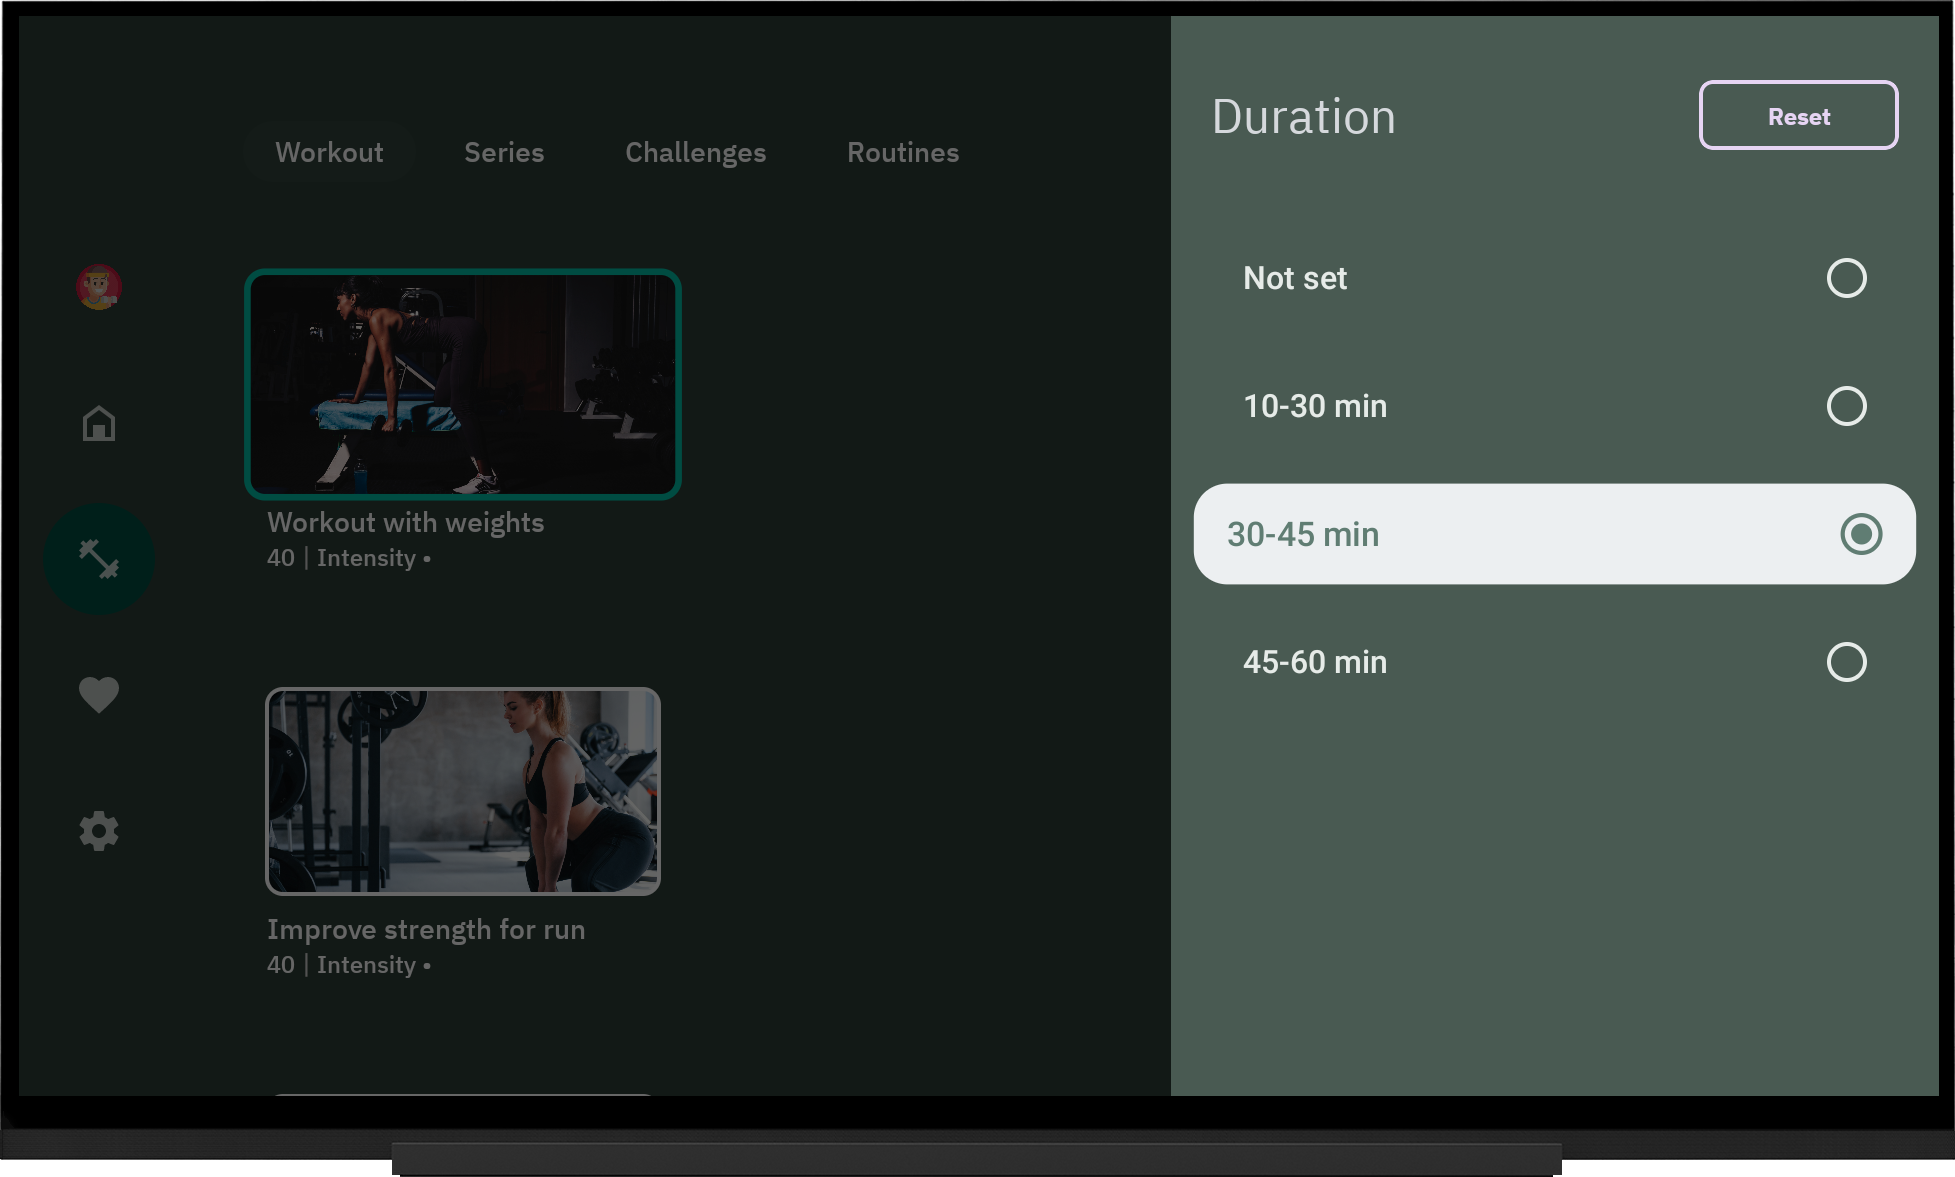Pick the 45-60 min radio option

pyautogui.click(x=1845, y=662)
